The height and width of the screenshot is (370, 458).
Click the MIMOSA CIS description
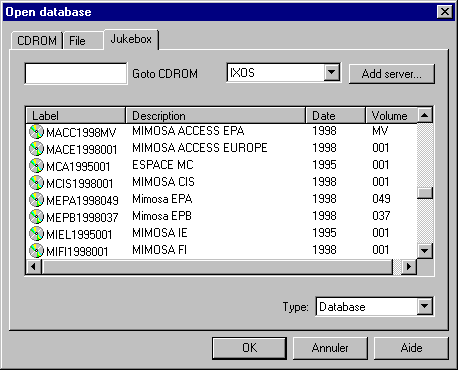click(163, 182)
